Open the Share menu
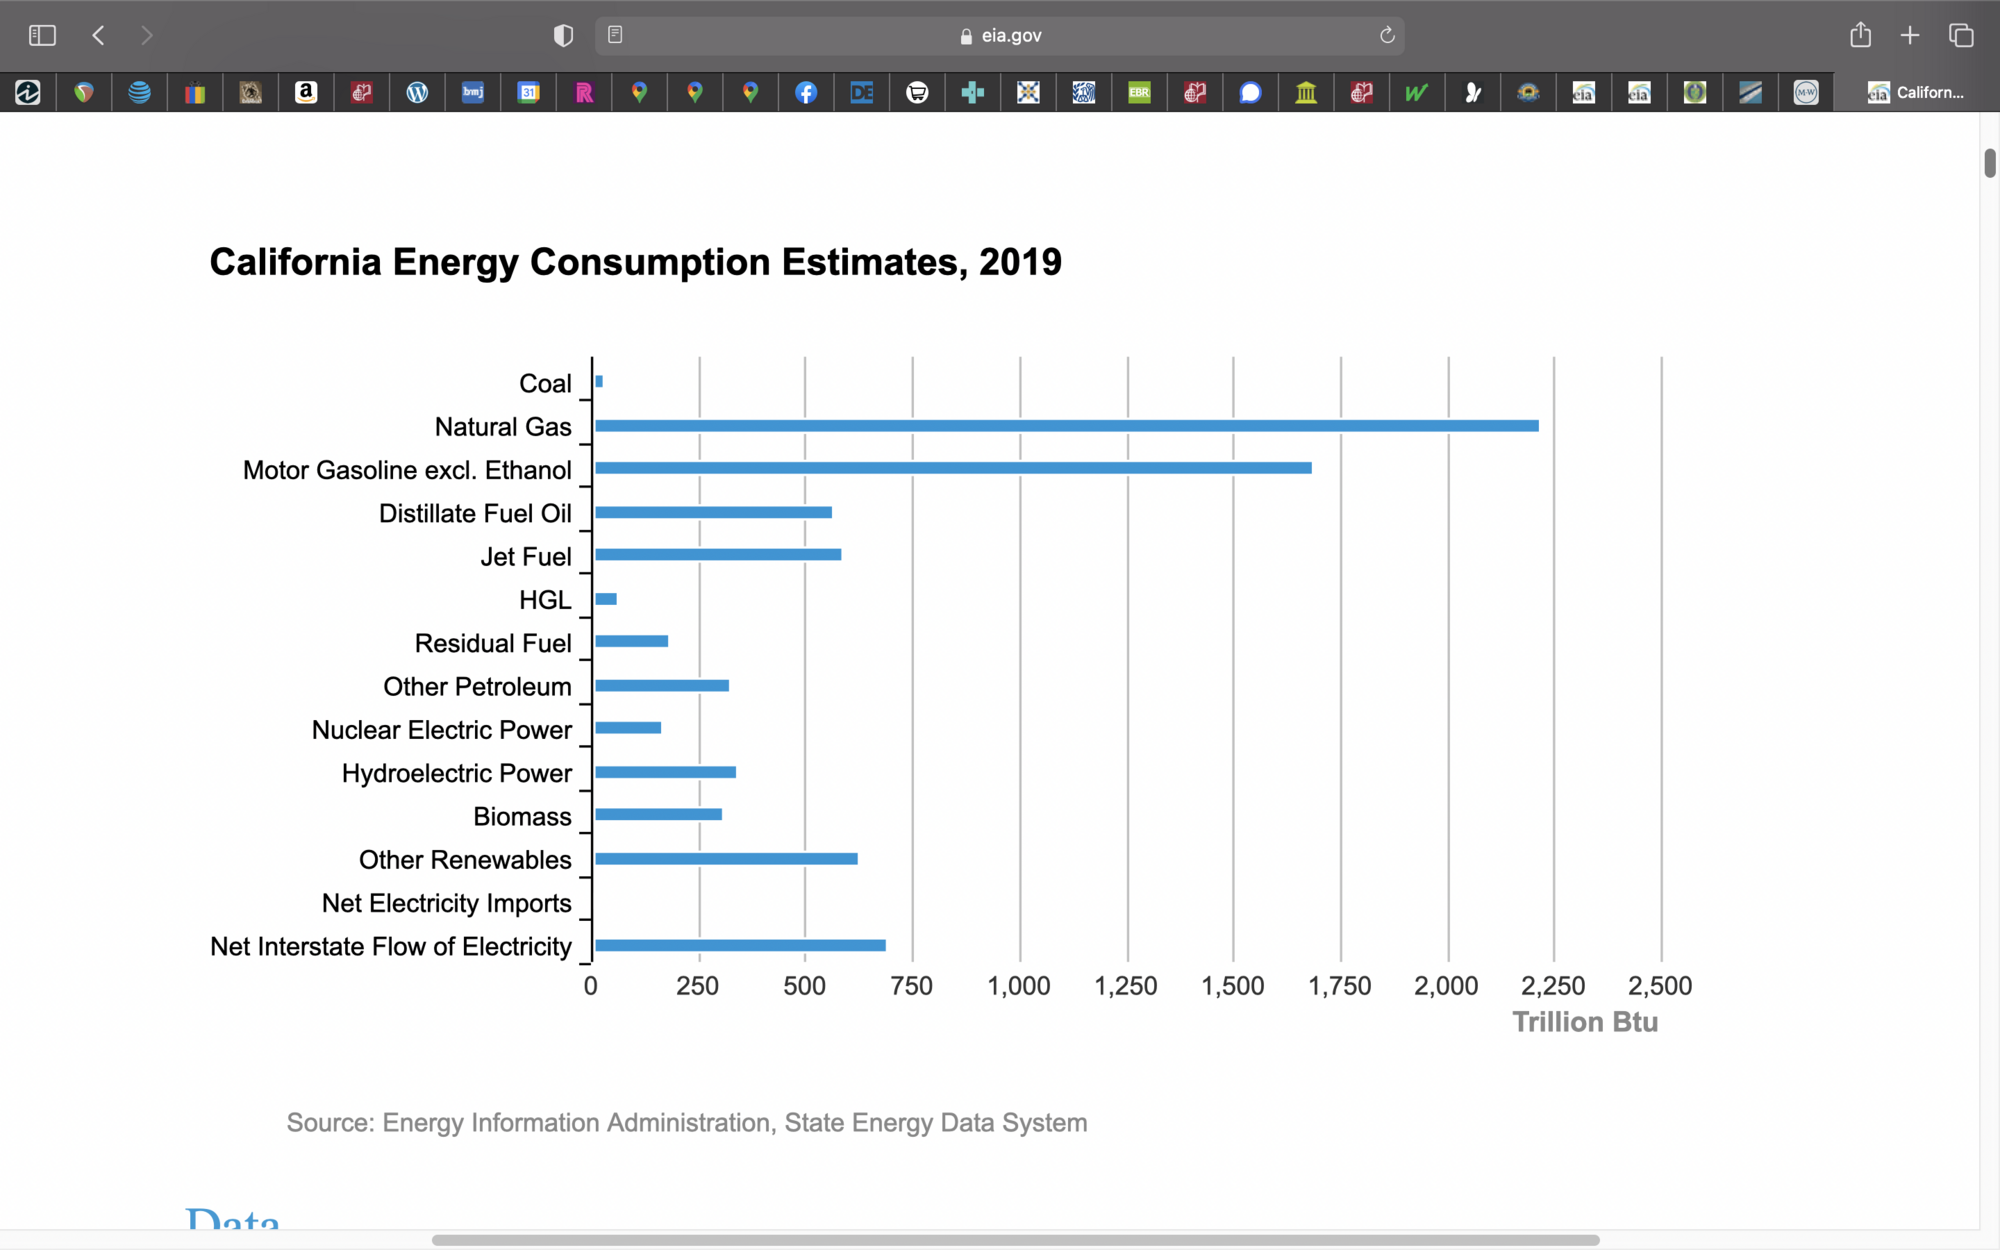This screenshot has height=1250, width=2000. pos(1860,36)
